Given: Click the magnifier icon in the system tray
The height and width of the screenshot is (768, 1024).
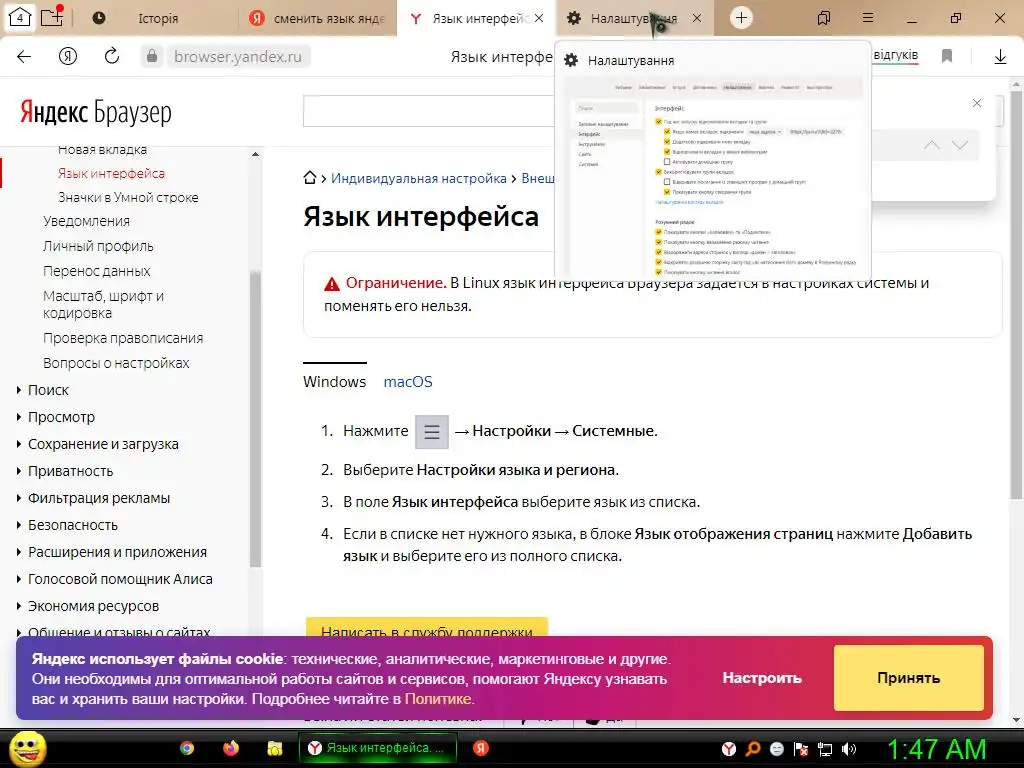Looking at the screenshot, I should [753, 749].
